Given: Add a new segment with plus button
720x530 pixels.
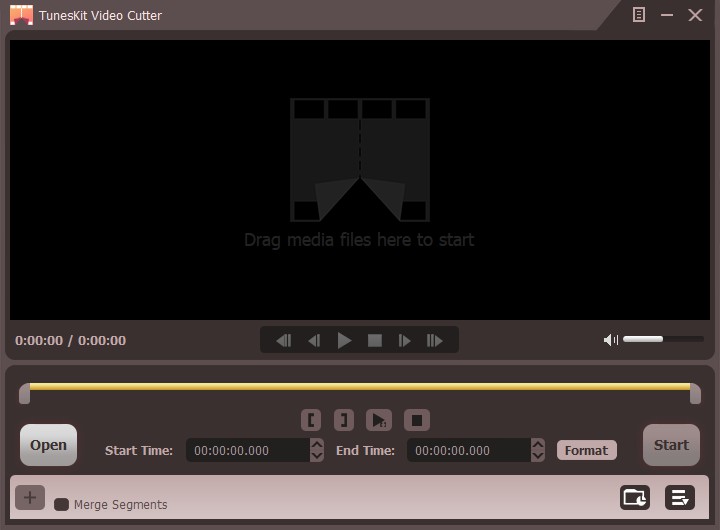Looking at the screenshot, I should 30,497.
